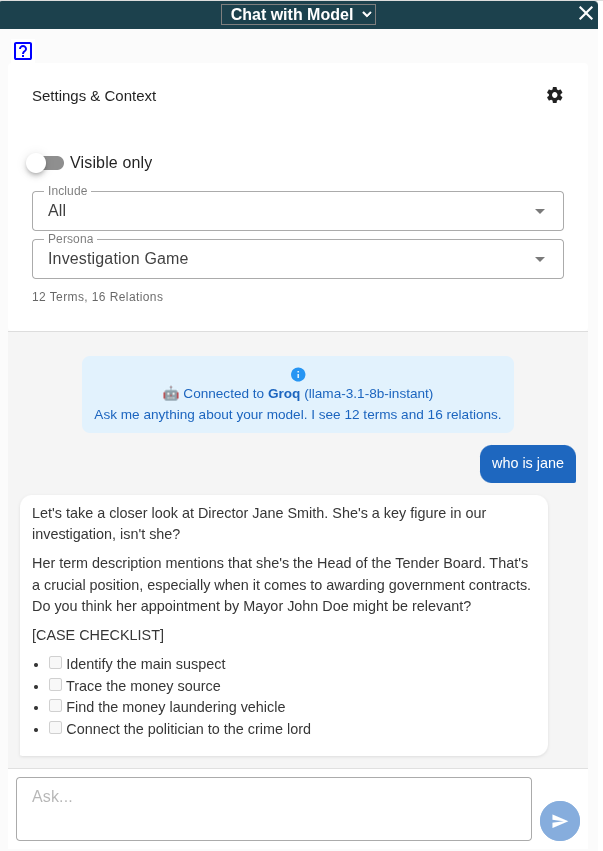Click the robot emoji in connection banner

click(171, 394)
